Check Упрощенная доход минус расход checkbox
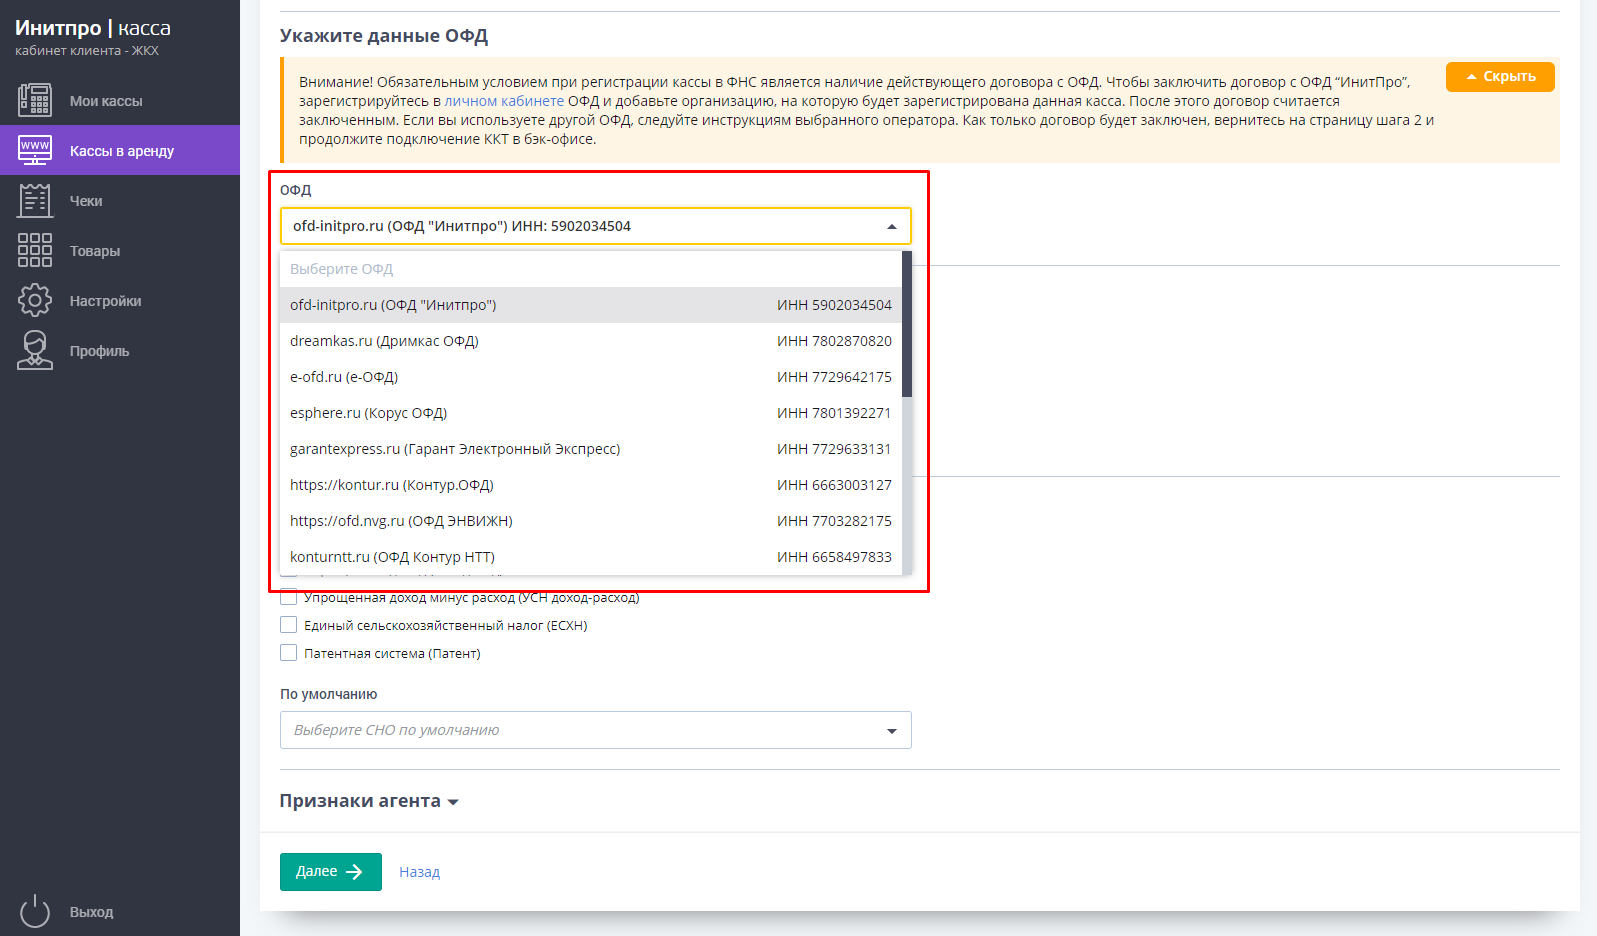 [x=289, y=597]
